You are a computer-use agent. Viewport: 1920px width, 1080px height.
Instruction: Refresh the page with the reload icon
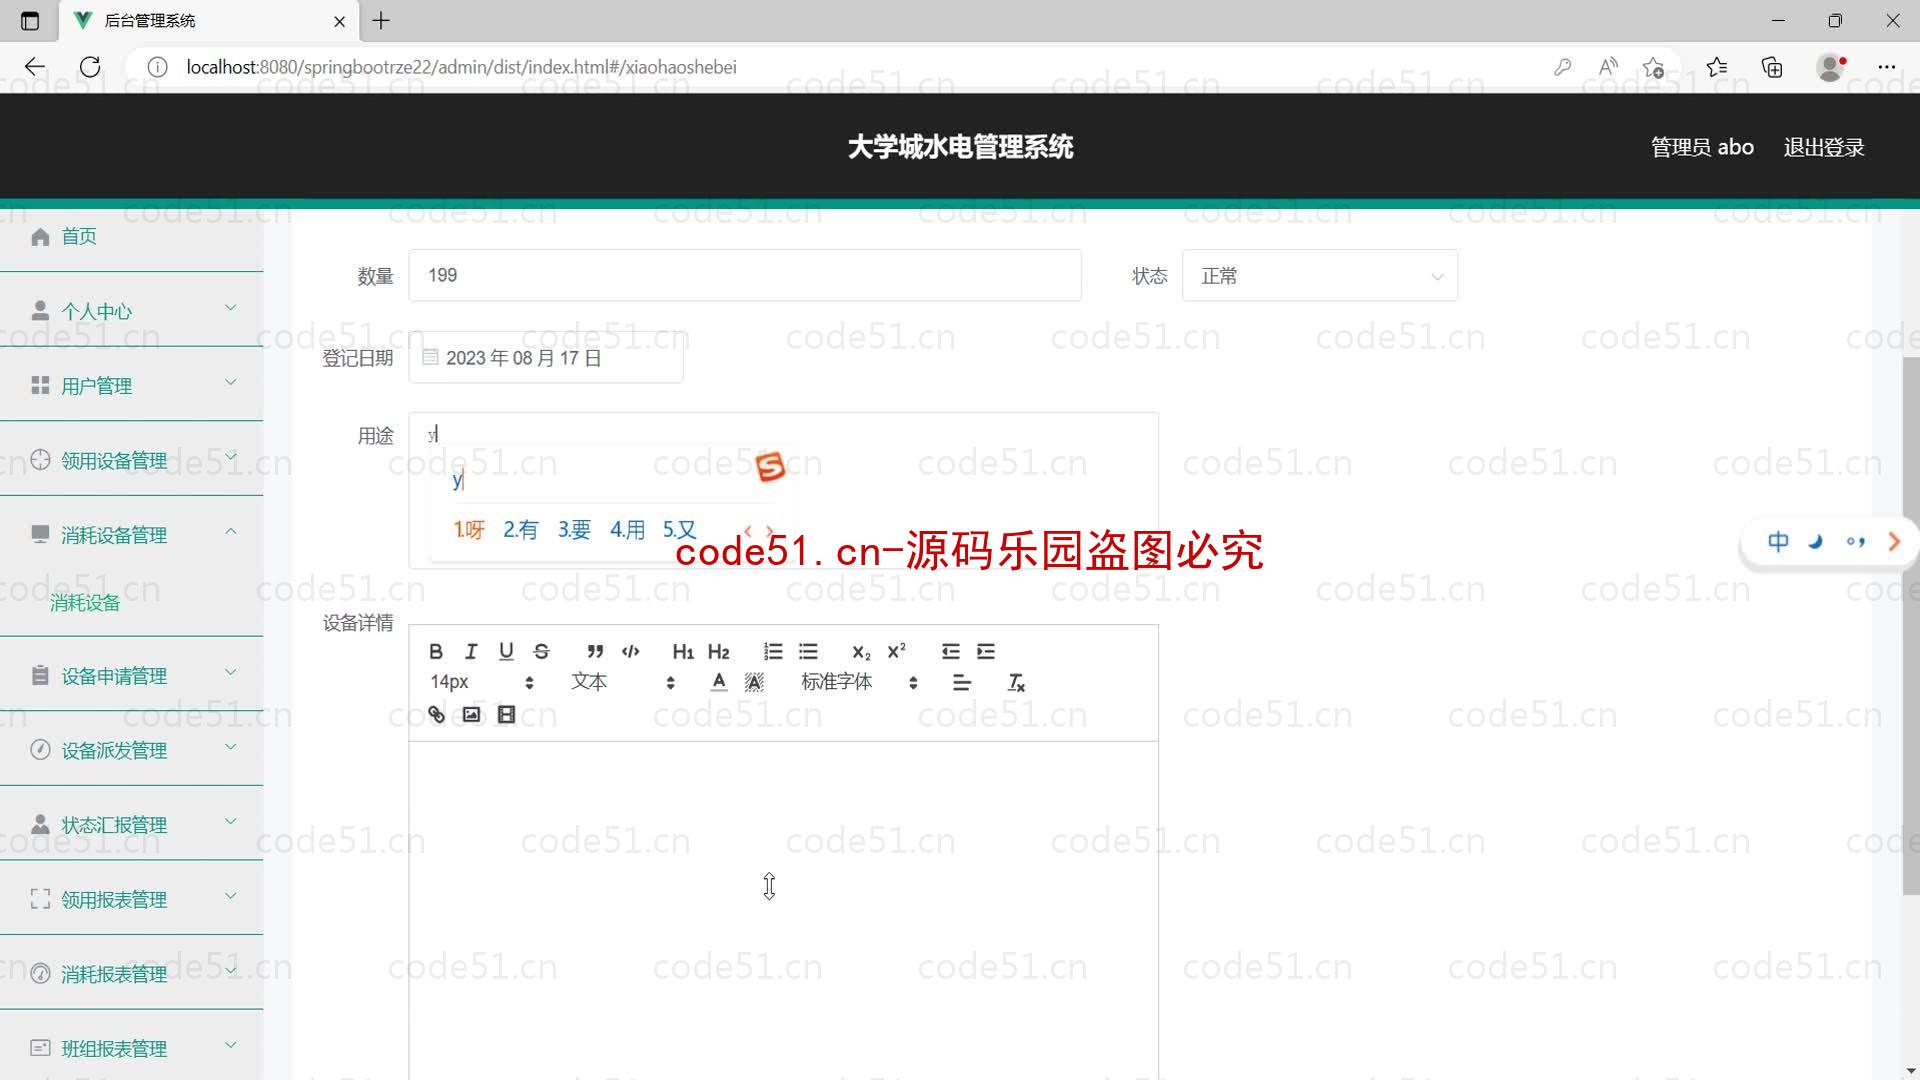90,67
